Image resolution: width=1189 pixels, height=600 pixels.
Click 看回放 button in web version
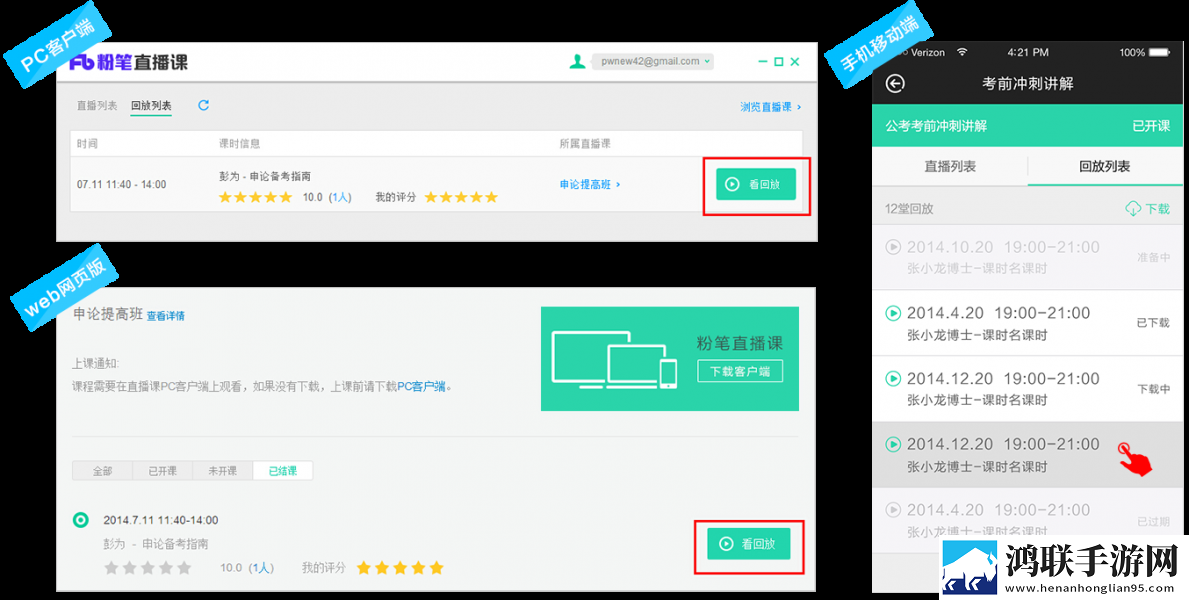(748, 544)
